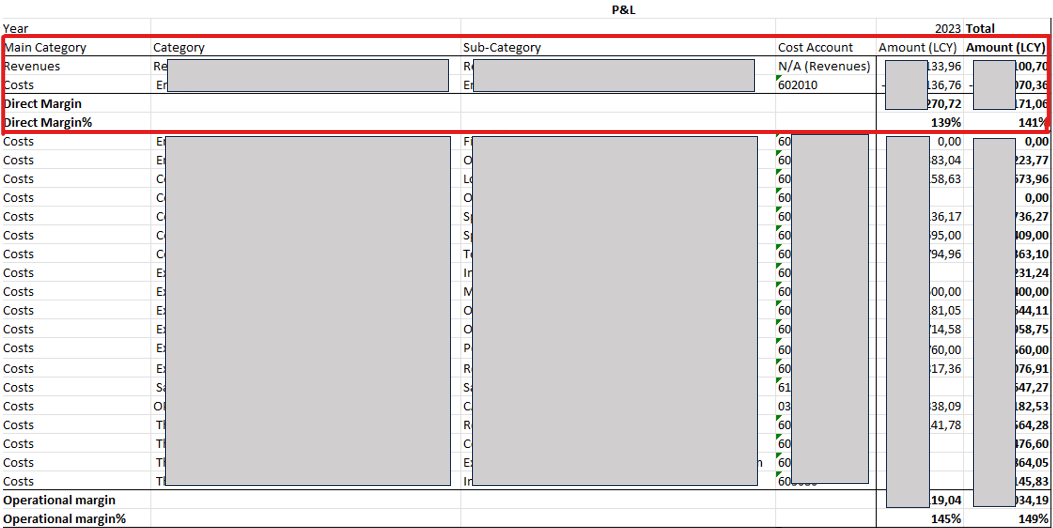Select the 149% total operational margin value
Image resolution: width=1053 pixels, height=528 pixels.
[1034, 519]
